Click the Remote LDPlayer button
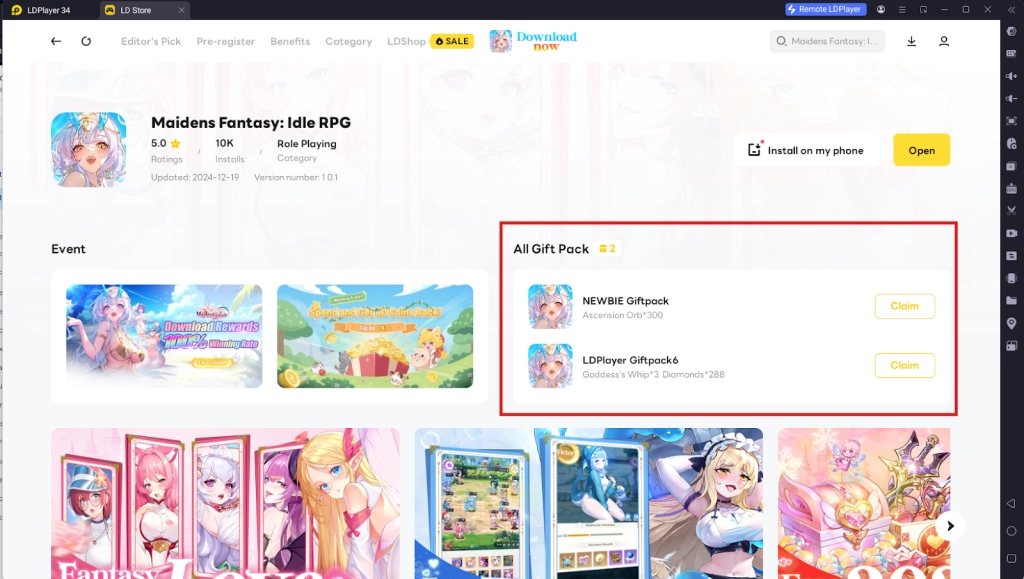The image size is (1024, 579). (825, 9)
